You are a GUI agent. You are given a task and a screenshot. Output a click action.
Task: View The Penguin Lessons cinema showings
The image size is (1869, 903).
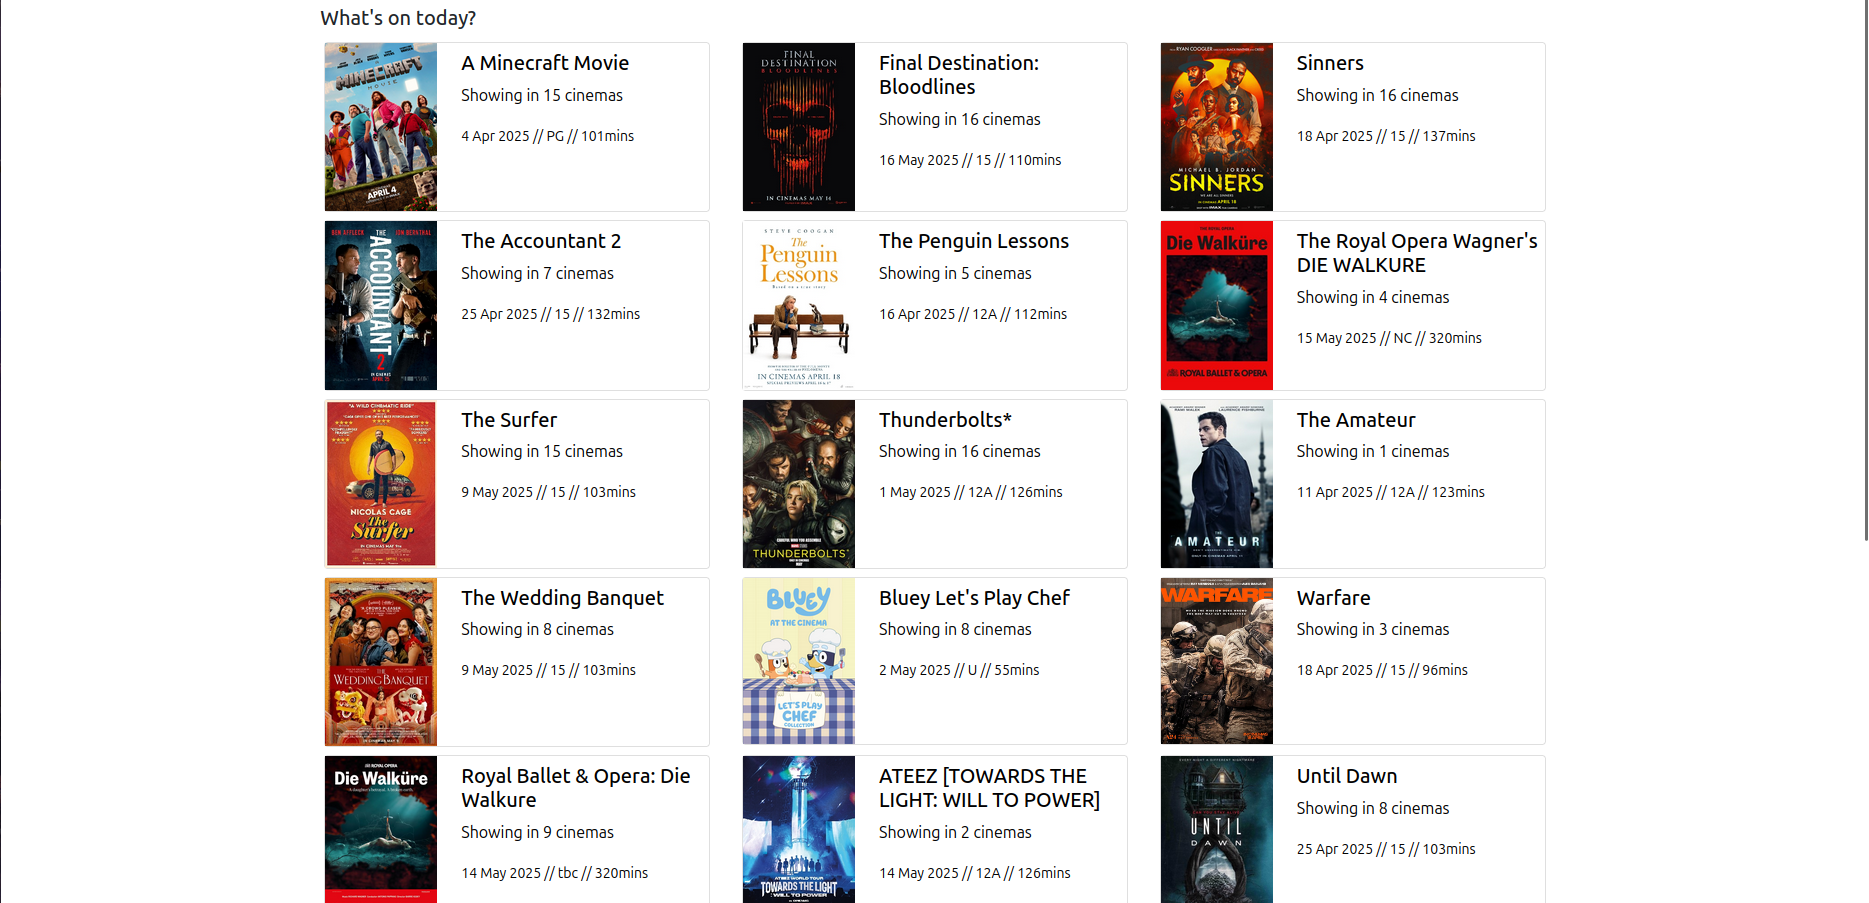click(955, 273)
